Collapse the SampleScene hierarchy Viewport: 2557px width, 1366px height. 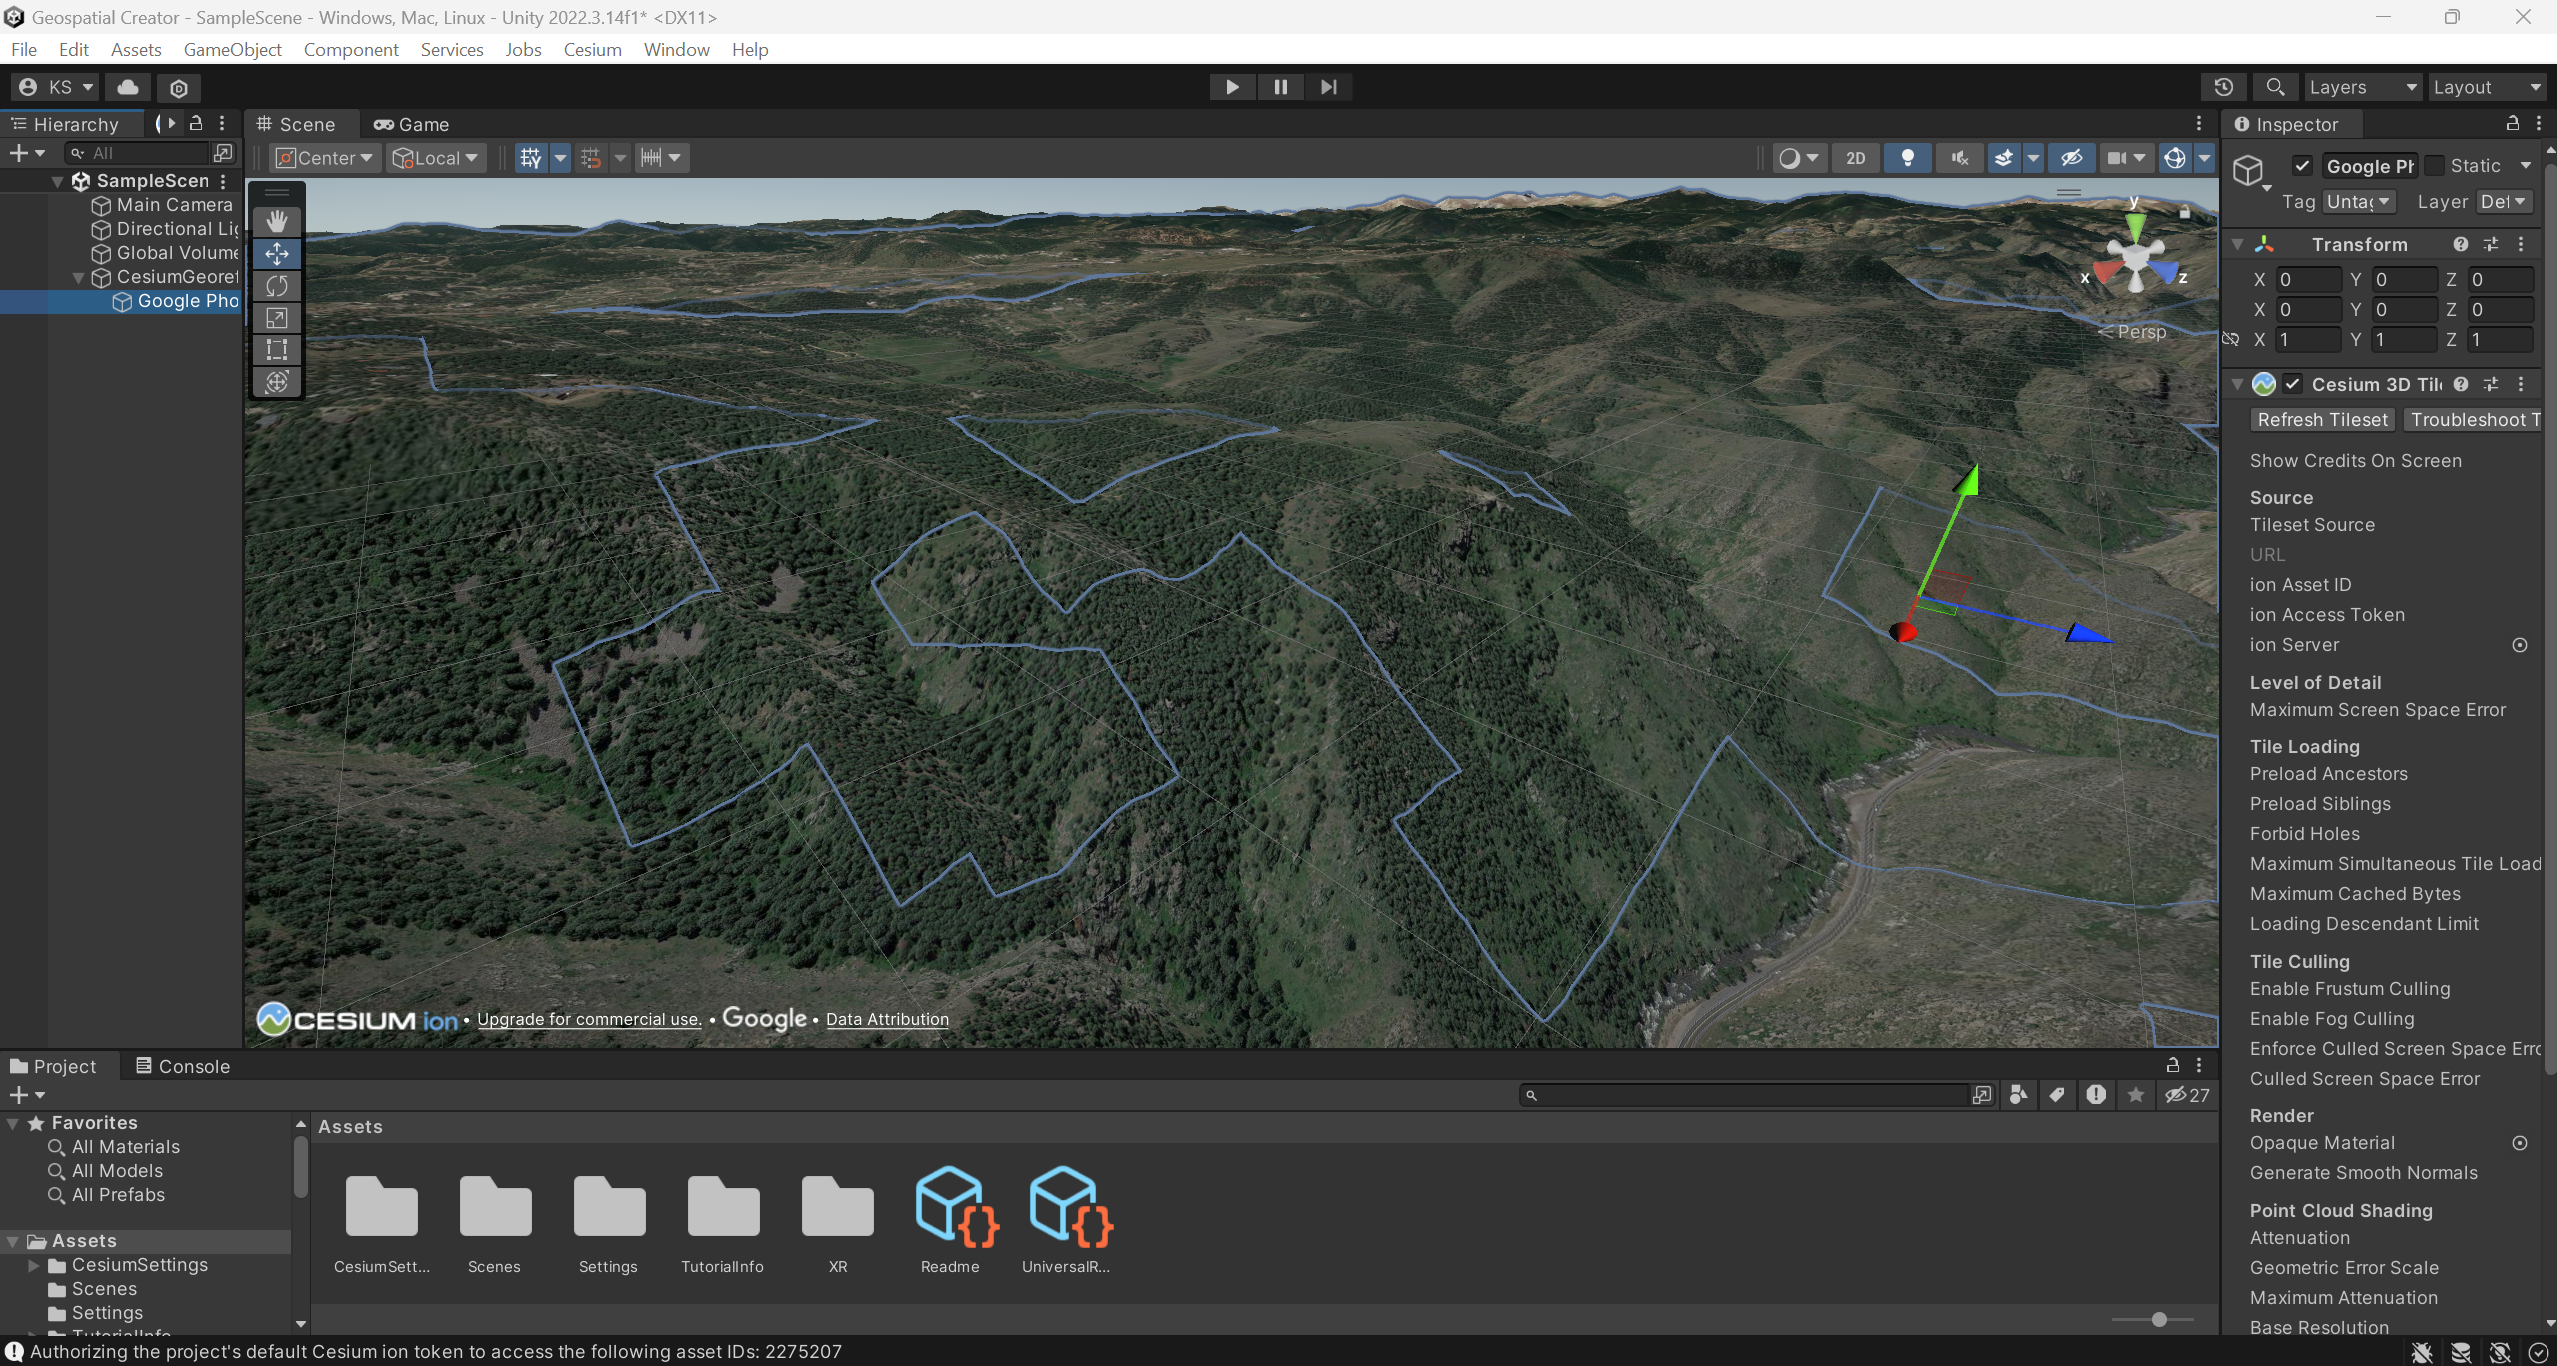click(58, 181)
